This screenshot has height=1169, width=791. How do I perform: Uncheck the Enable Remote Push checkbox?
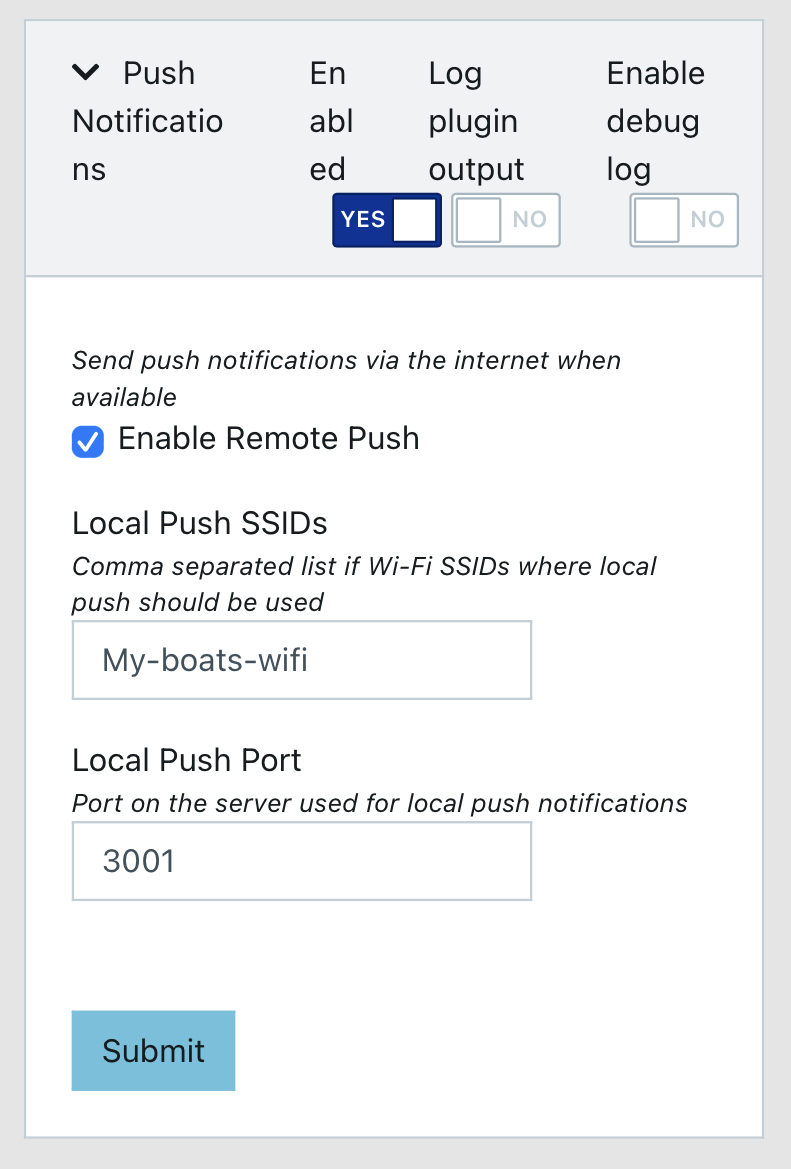point(88,441)
